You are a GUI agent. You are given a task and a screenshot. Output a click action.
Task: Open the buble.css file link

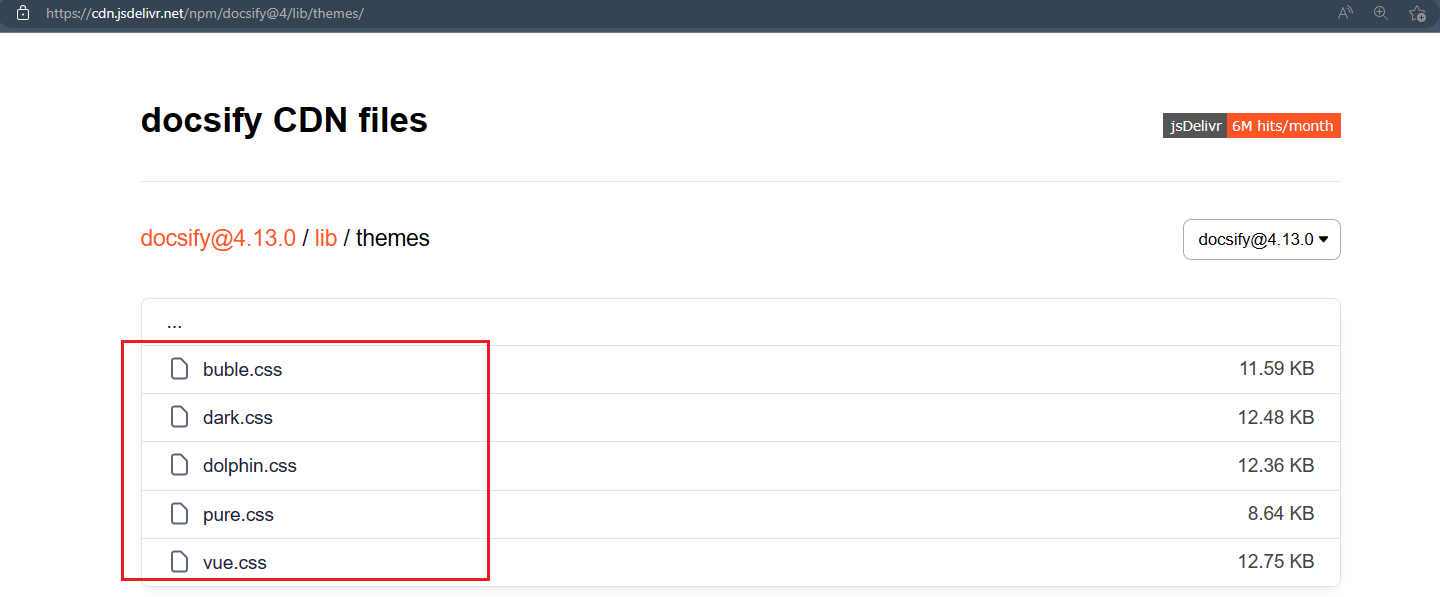click(242, 369)
